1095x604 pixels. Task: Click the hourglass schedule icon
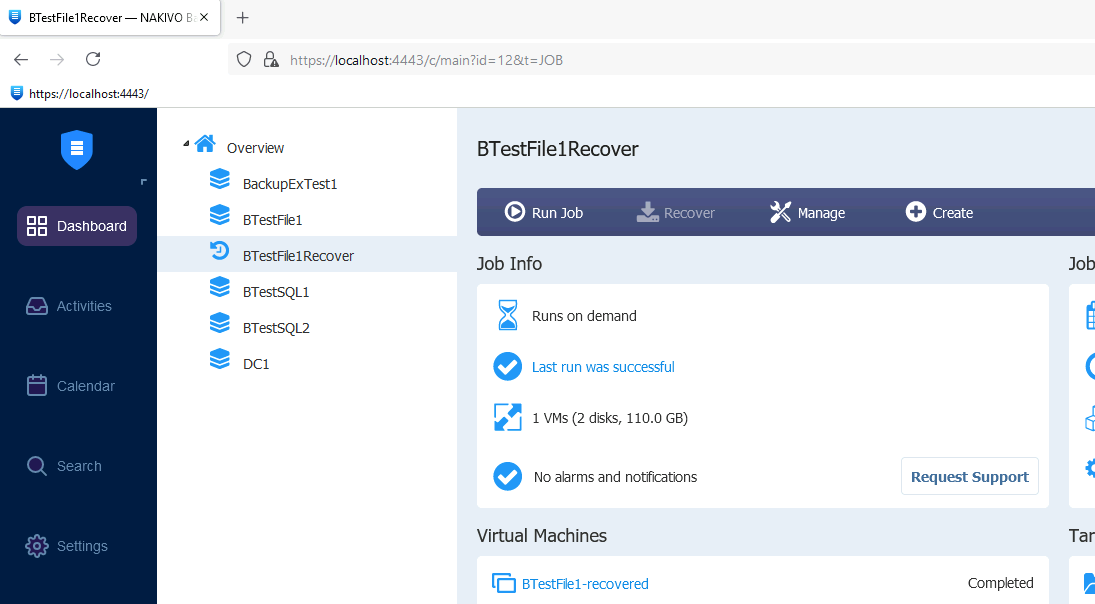pyautogui.click(x=508, y=315)
